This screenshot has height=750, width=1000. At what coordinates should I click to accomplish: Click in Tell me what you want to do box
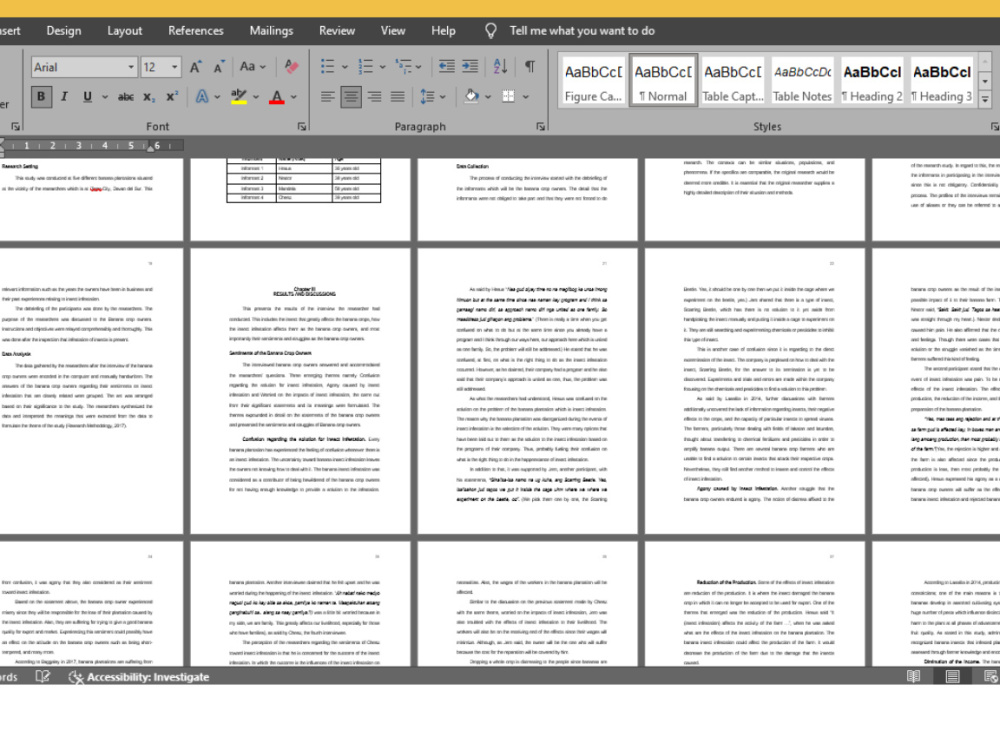(x=582, y=31)
